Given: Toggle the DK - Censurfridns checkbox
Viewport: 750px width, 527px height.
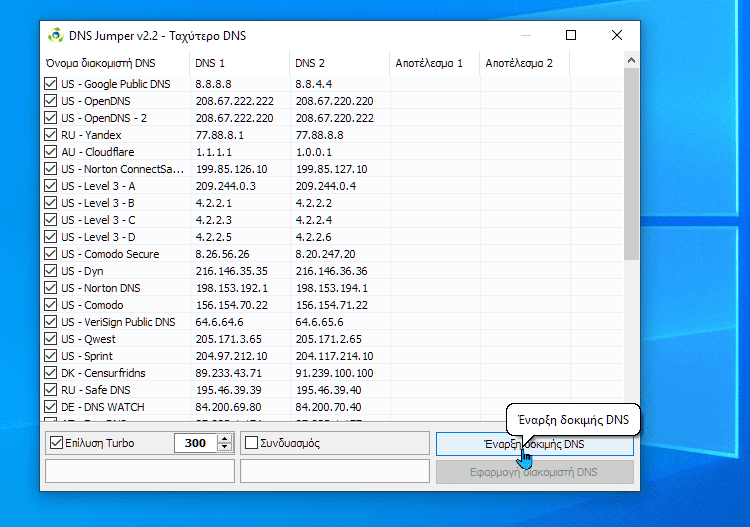Looking at the screenshot, I should click(50, 373).
